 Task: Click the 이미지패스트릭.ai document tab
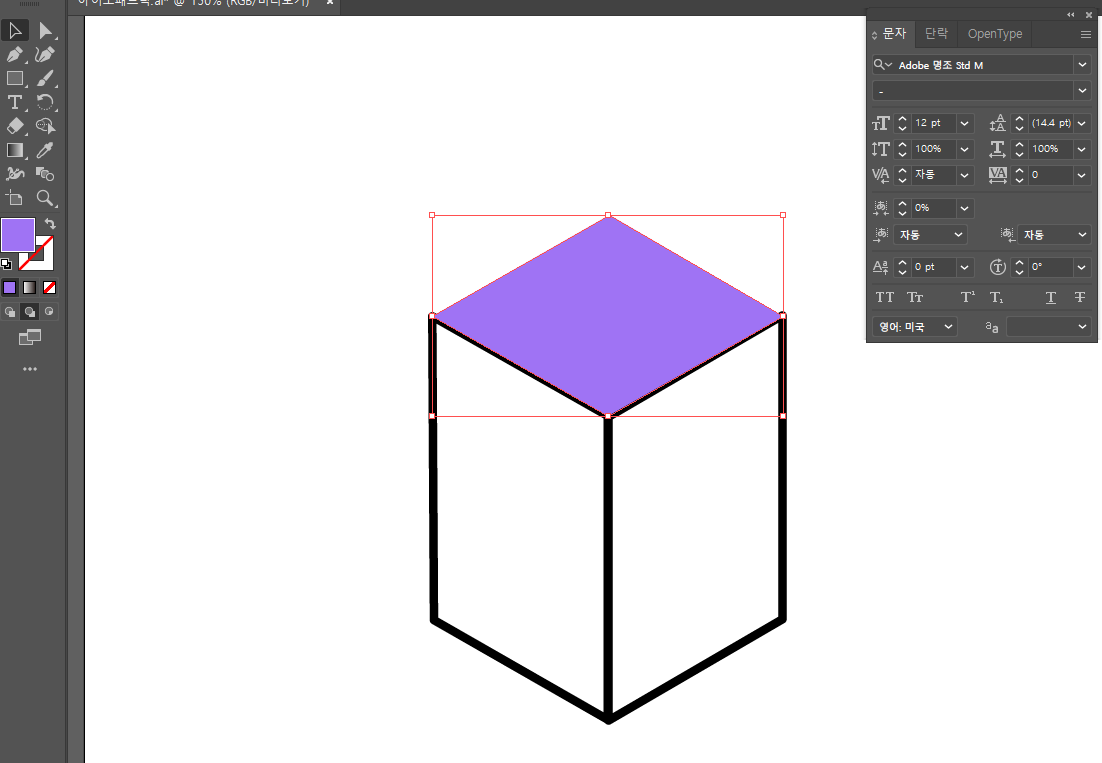tap(200, 3)
